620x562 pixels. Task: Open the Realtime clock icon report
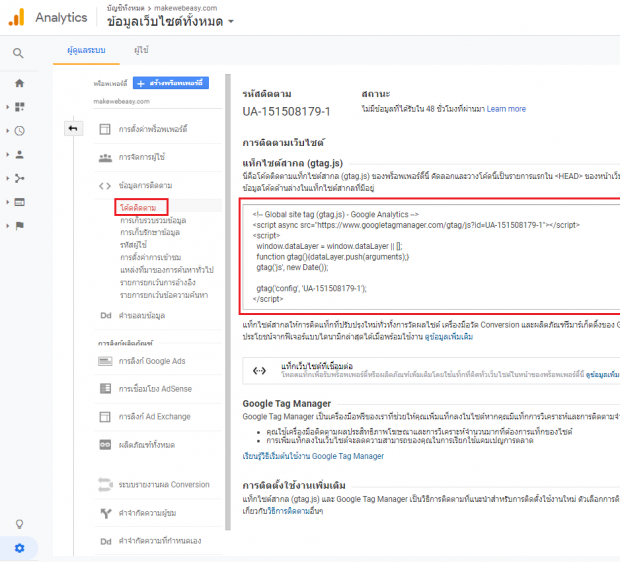[19, 131]
